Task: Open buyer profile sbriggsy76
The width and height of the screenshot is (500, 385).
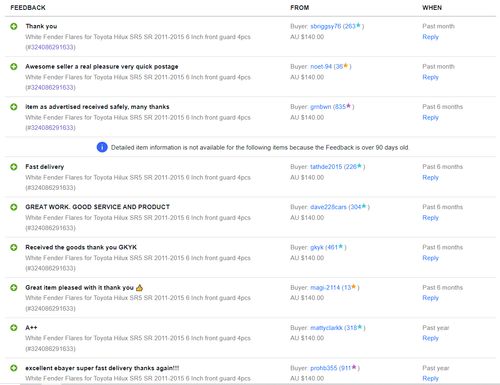Action: (326, 26)
